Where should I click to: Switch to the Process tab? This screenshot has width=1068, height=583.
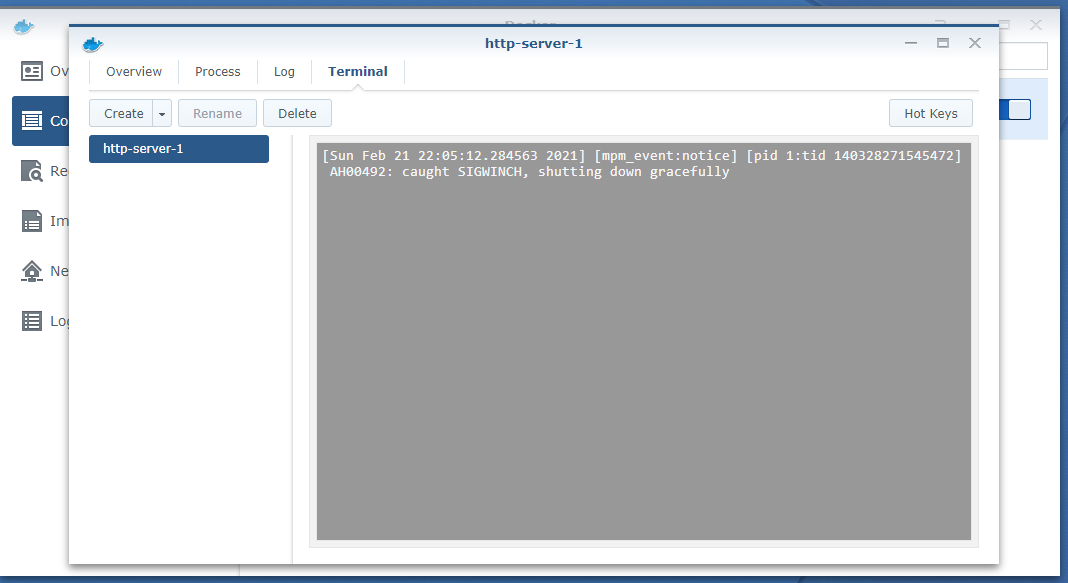pos(217,72)
